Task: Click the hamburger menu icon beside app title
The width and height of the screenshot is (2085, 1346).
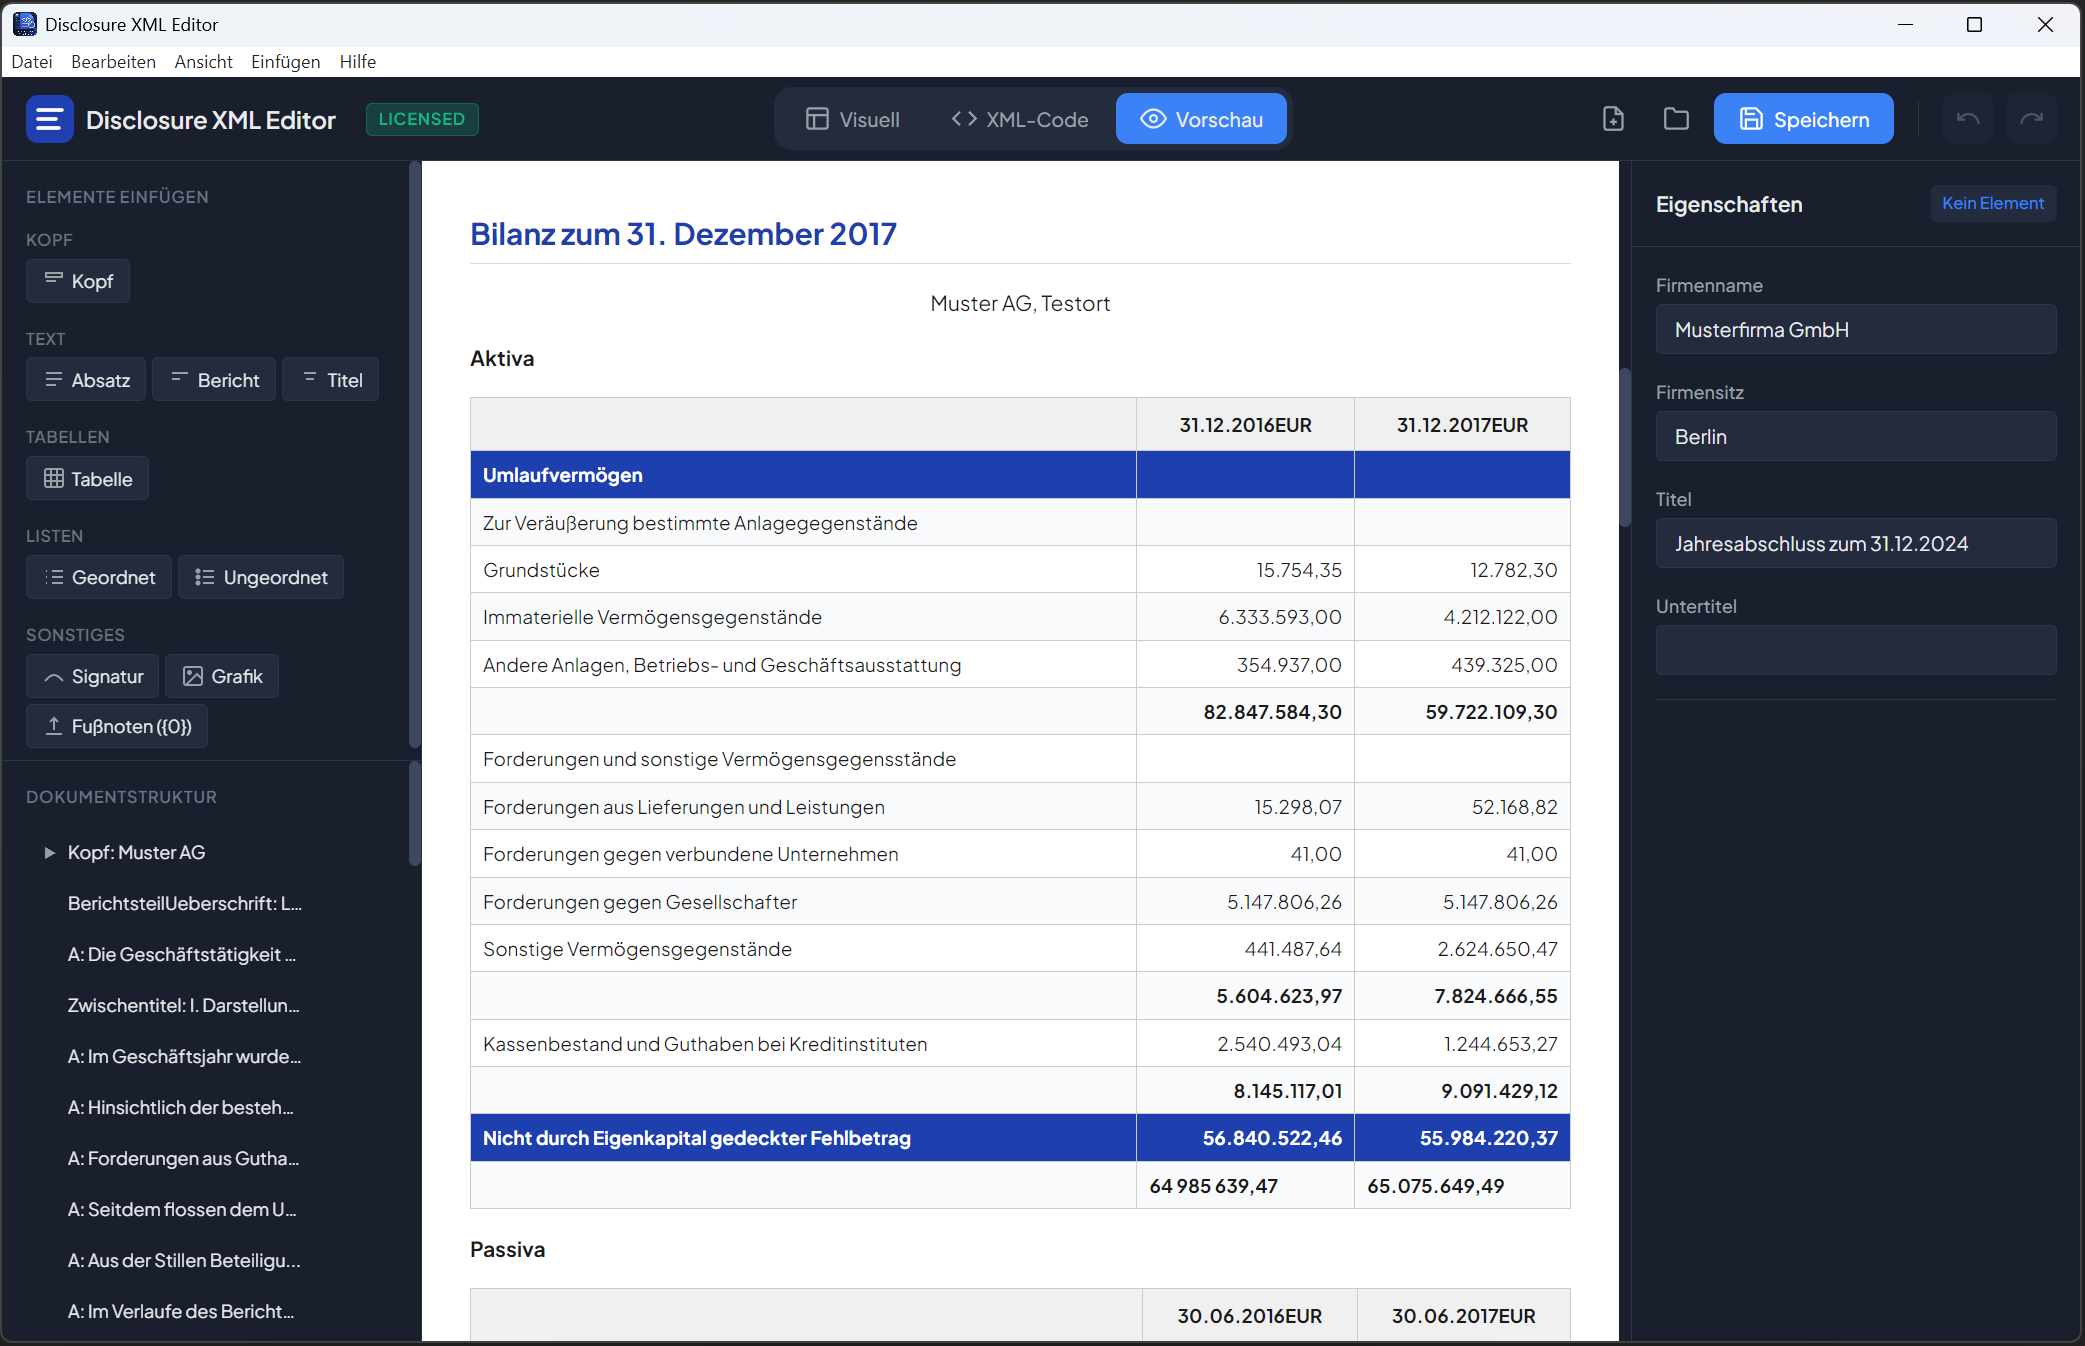Action: pyautogui.click(x=49, y=119)
